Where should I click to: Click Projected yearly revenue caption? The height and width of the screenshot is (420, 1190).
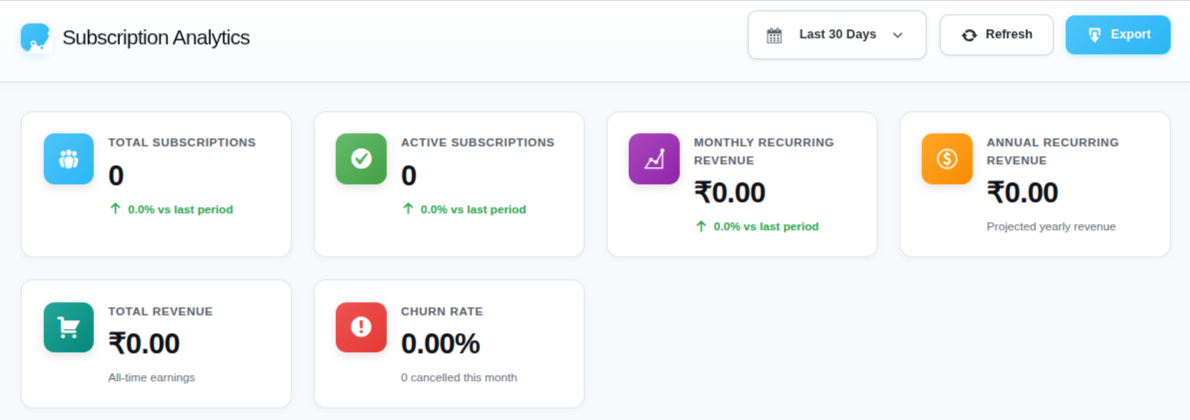coord(1050,227)
